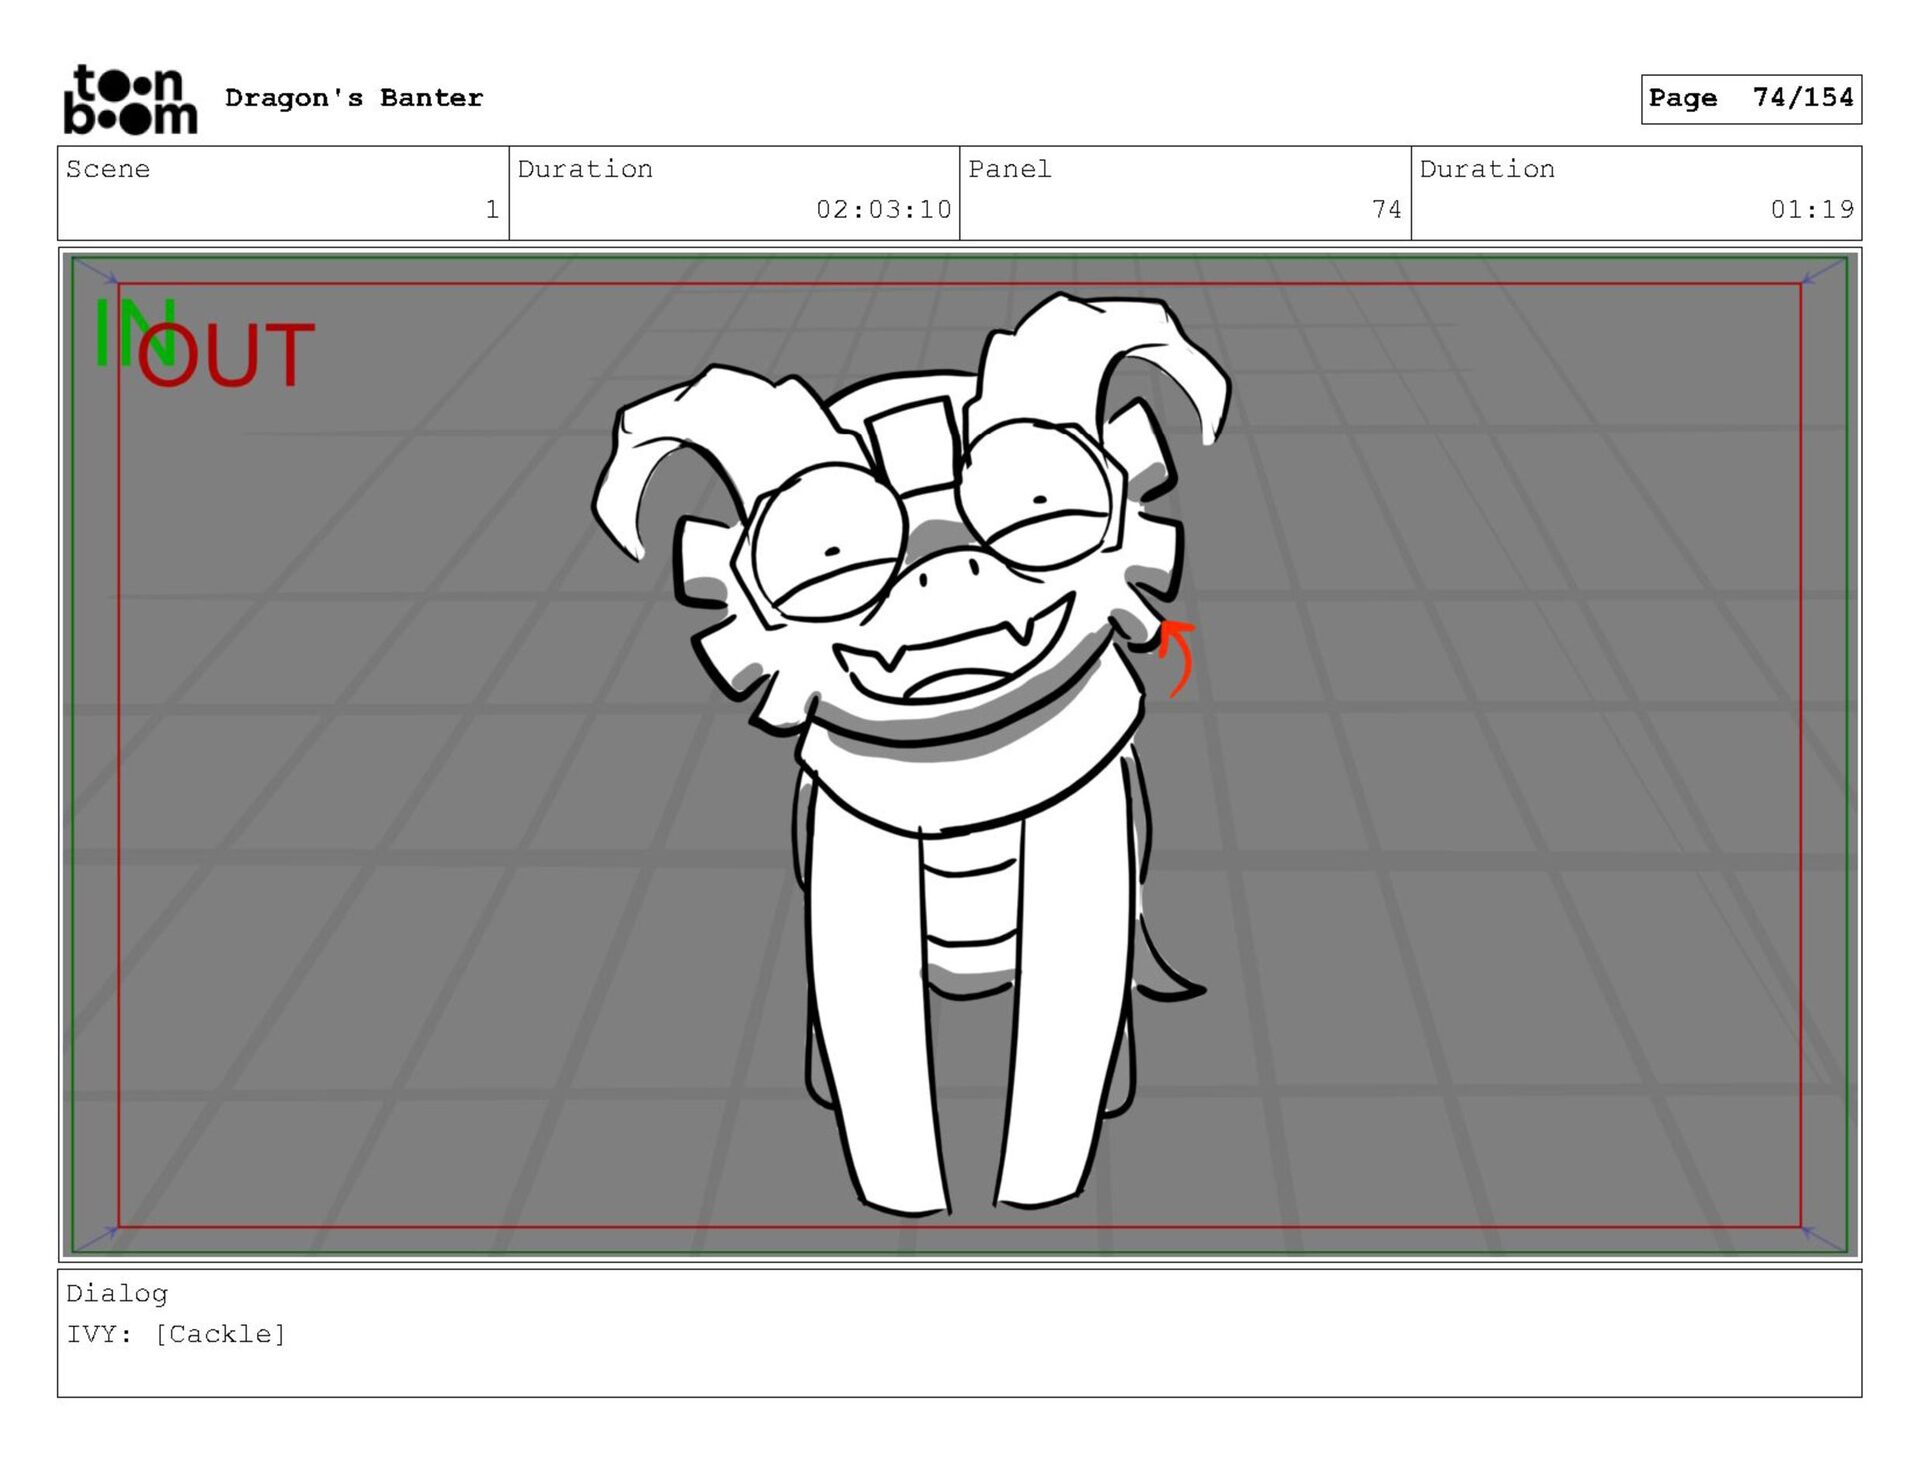Click the IVY: [Cackle] dialog line
This screenshot has height=1484, width=1920.
click(x=176, y=1335)
